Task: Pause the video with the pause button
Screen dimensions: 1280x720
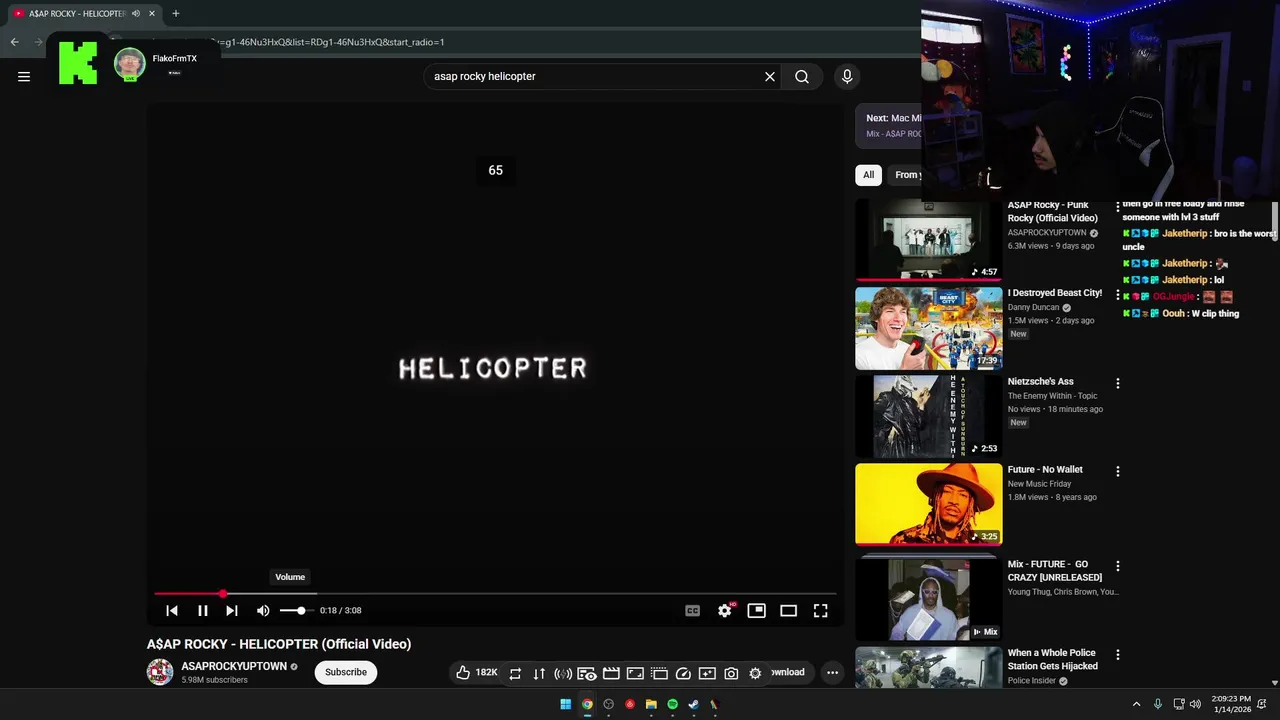Action: (x=202, y=610)
